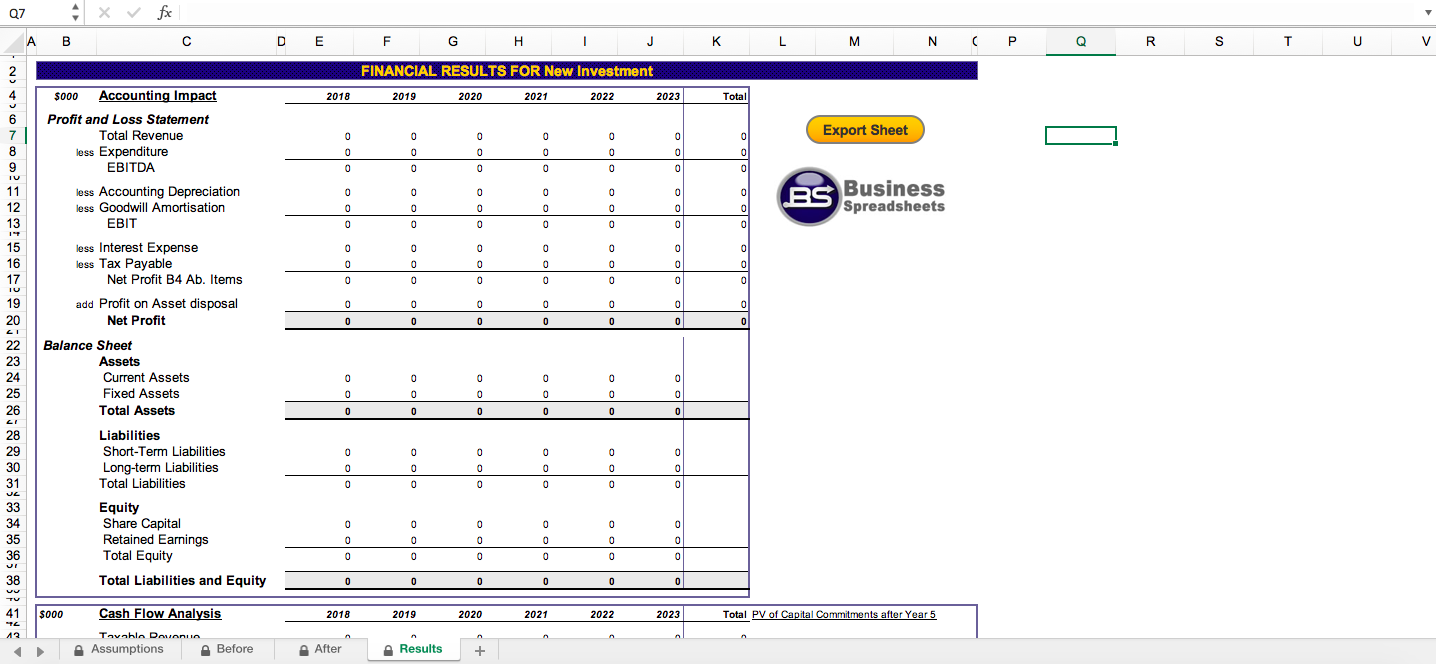Select column K header
Viewport: 1436px width, 664px height.
pyautogui.click(x=716, y=41)
